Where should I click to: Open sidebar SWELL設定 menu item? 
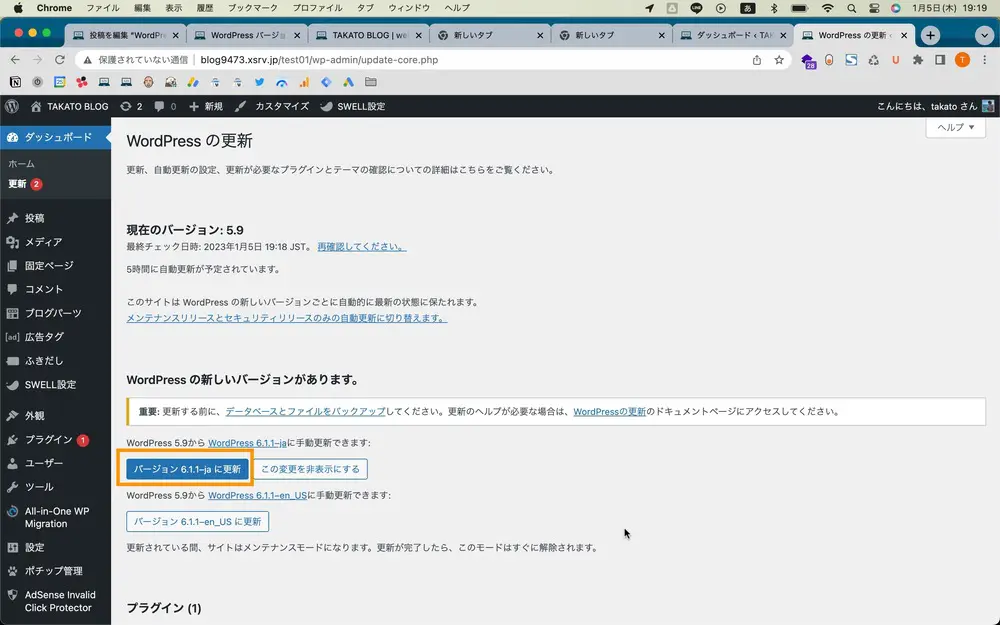[55, 385]
